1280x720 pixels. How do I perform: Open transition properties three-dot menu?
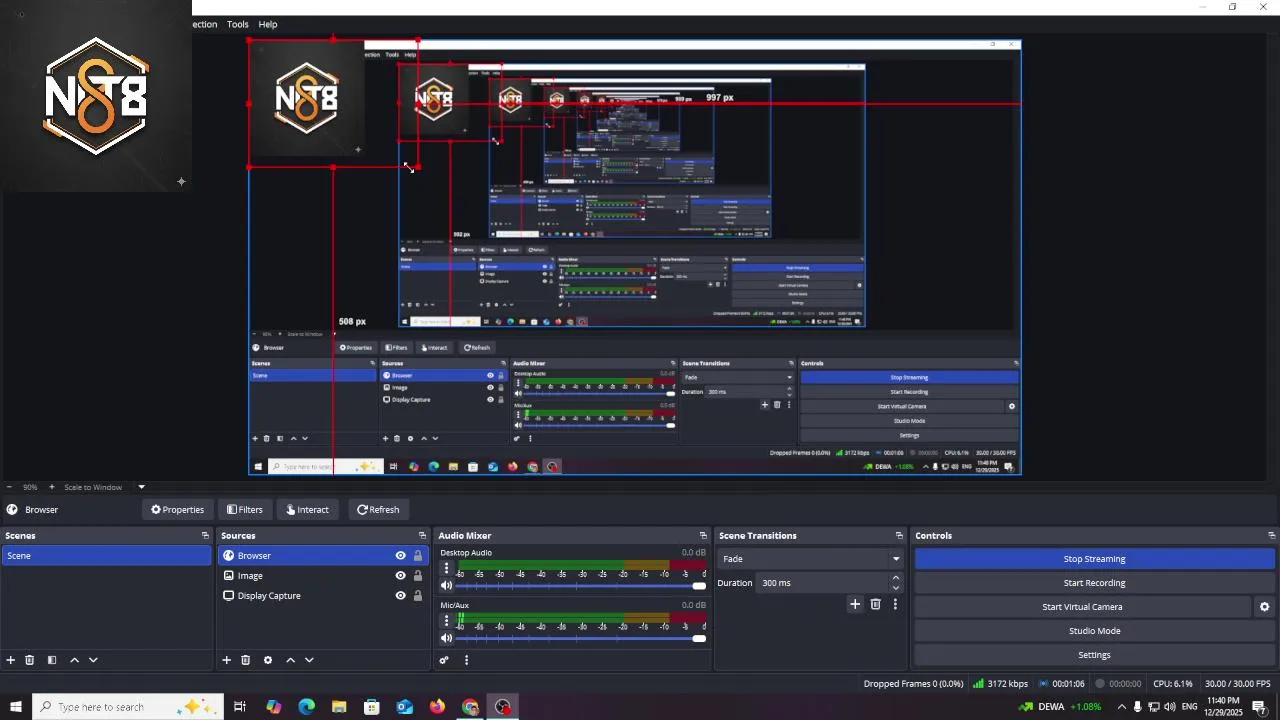click(x=895, y=604)
